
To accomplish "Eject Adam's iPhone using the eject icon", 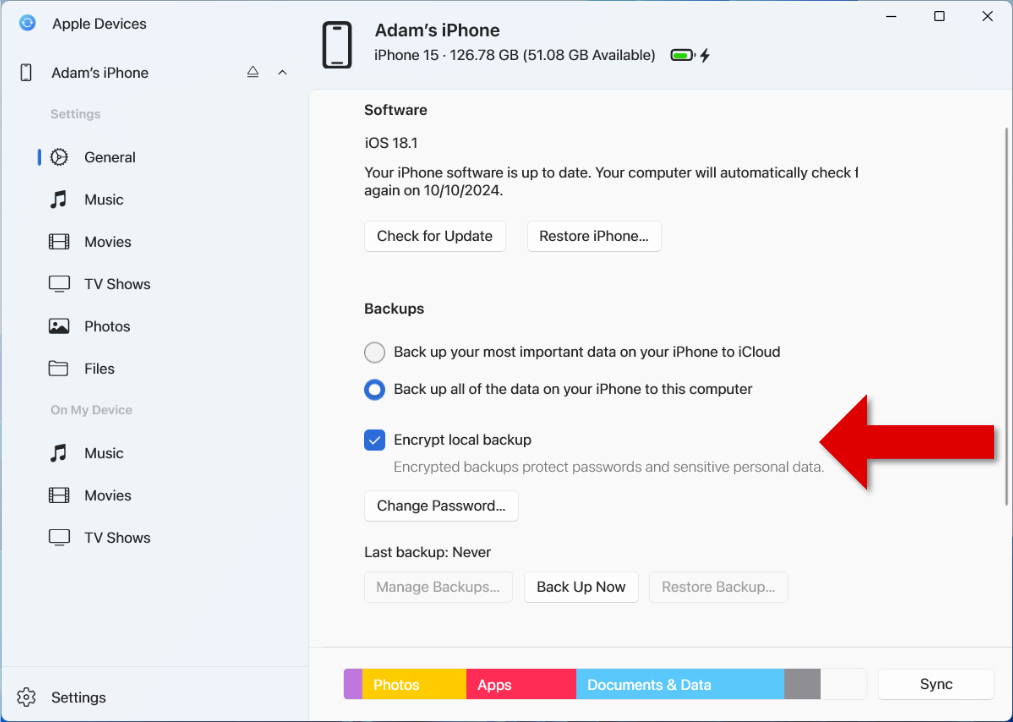I will click(253, 72).
